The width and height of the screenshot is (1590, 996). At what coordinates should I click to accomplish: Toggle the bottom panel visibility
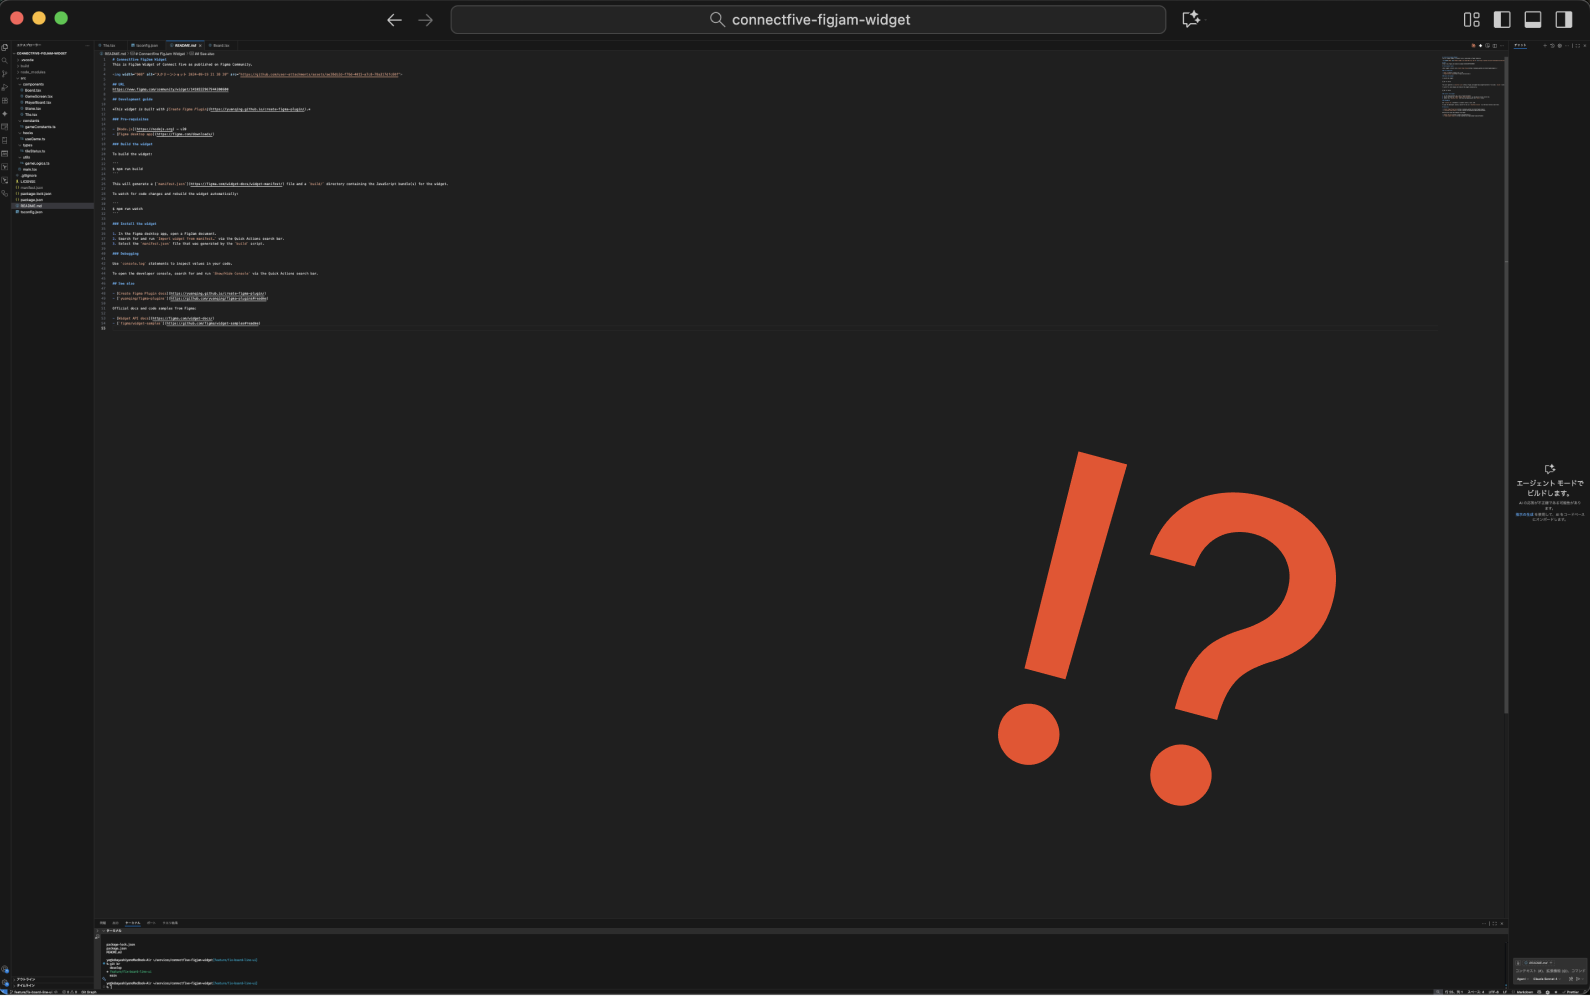[x=1532, y=19]
